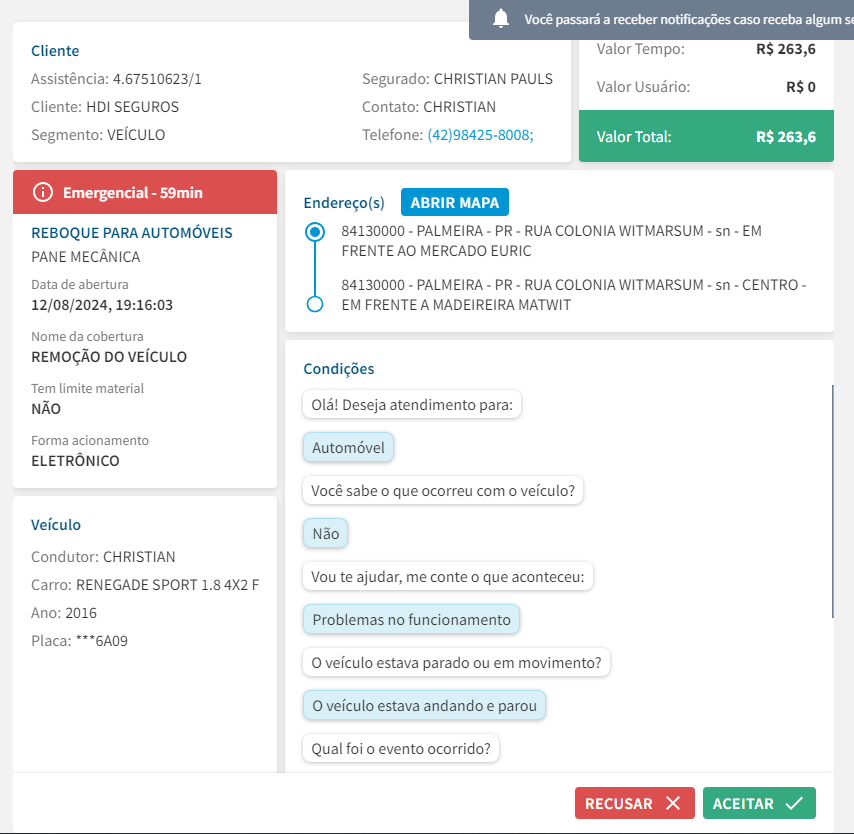The height and width of the screenshot is (834, 854).
Task: Click the X icon on Recusar
Action: point(673,803)
